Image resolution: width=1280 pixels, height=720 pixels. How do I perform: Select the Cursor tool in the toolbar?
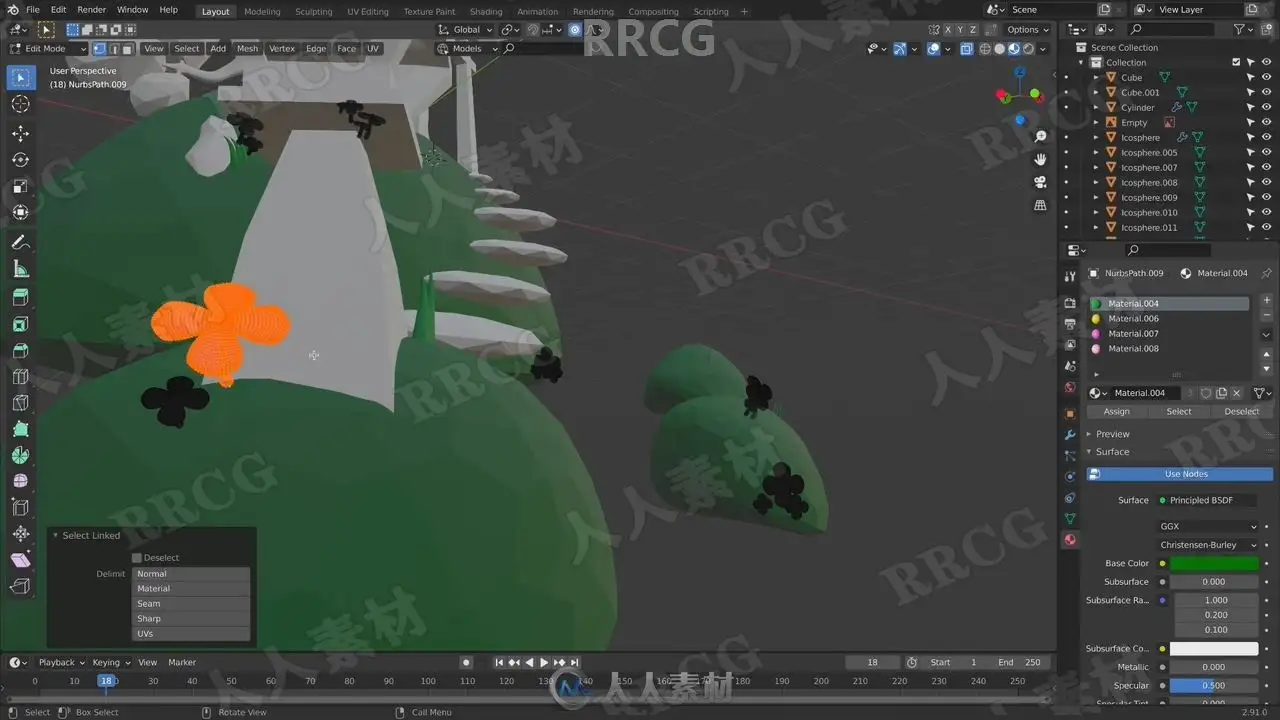[21, 104]
